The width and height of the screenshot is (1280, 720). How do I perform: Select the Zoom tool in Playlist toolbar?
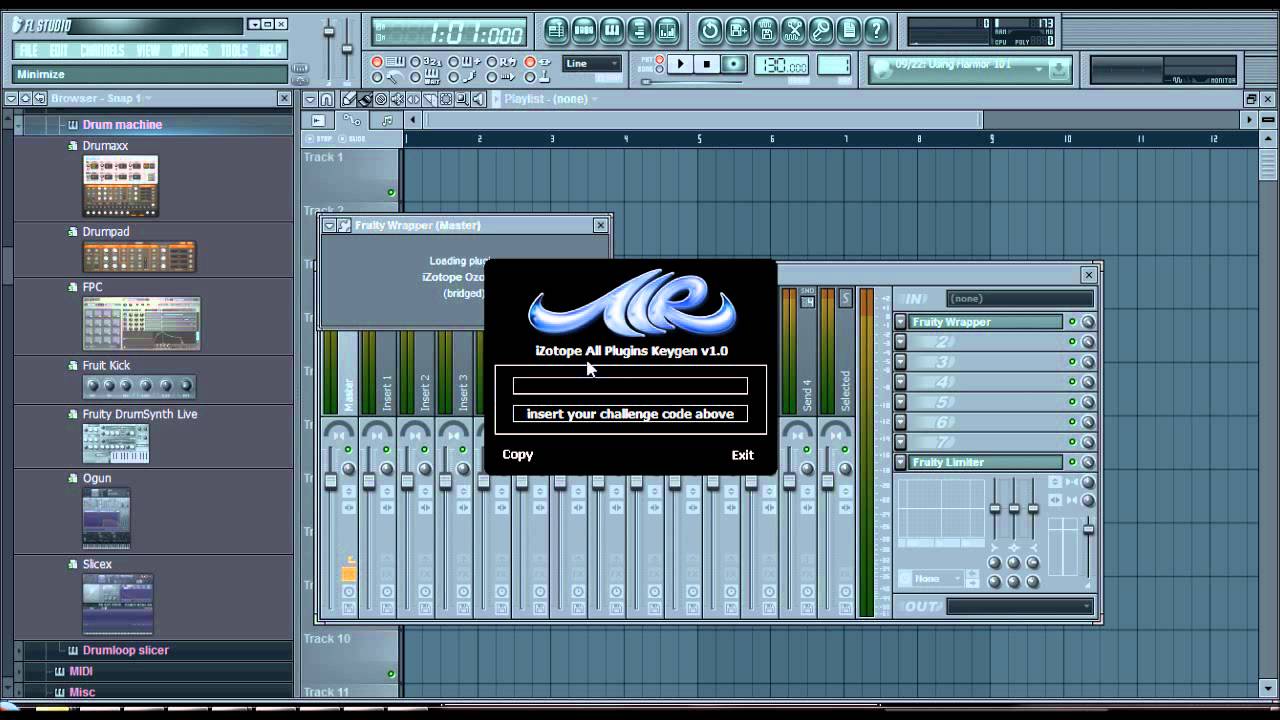[x=461, y=99]
